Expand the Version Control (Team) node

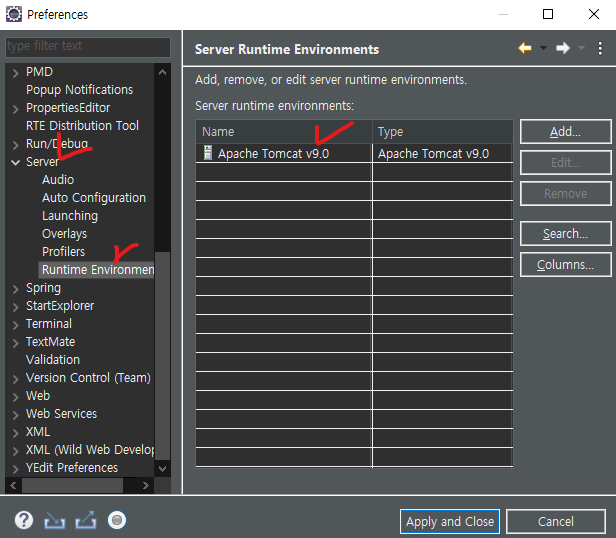15,379
